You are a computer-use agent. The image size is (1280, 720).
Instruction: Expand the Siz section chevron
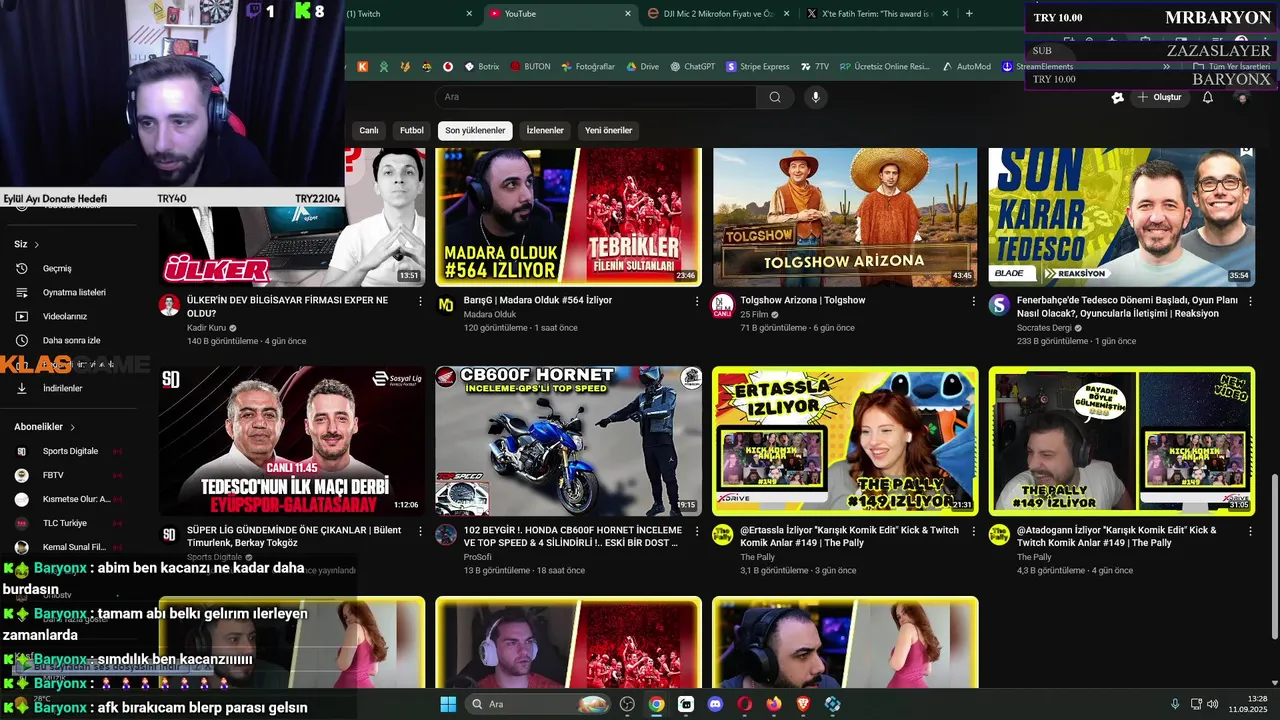click(x=37, y=244)
